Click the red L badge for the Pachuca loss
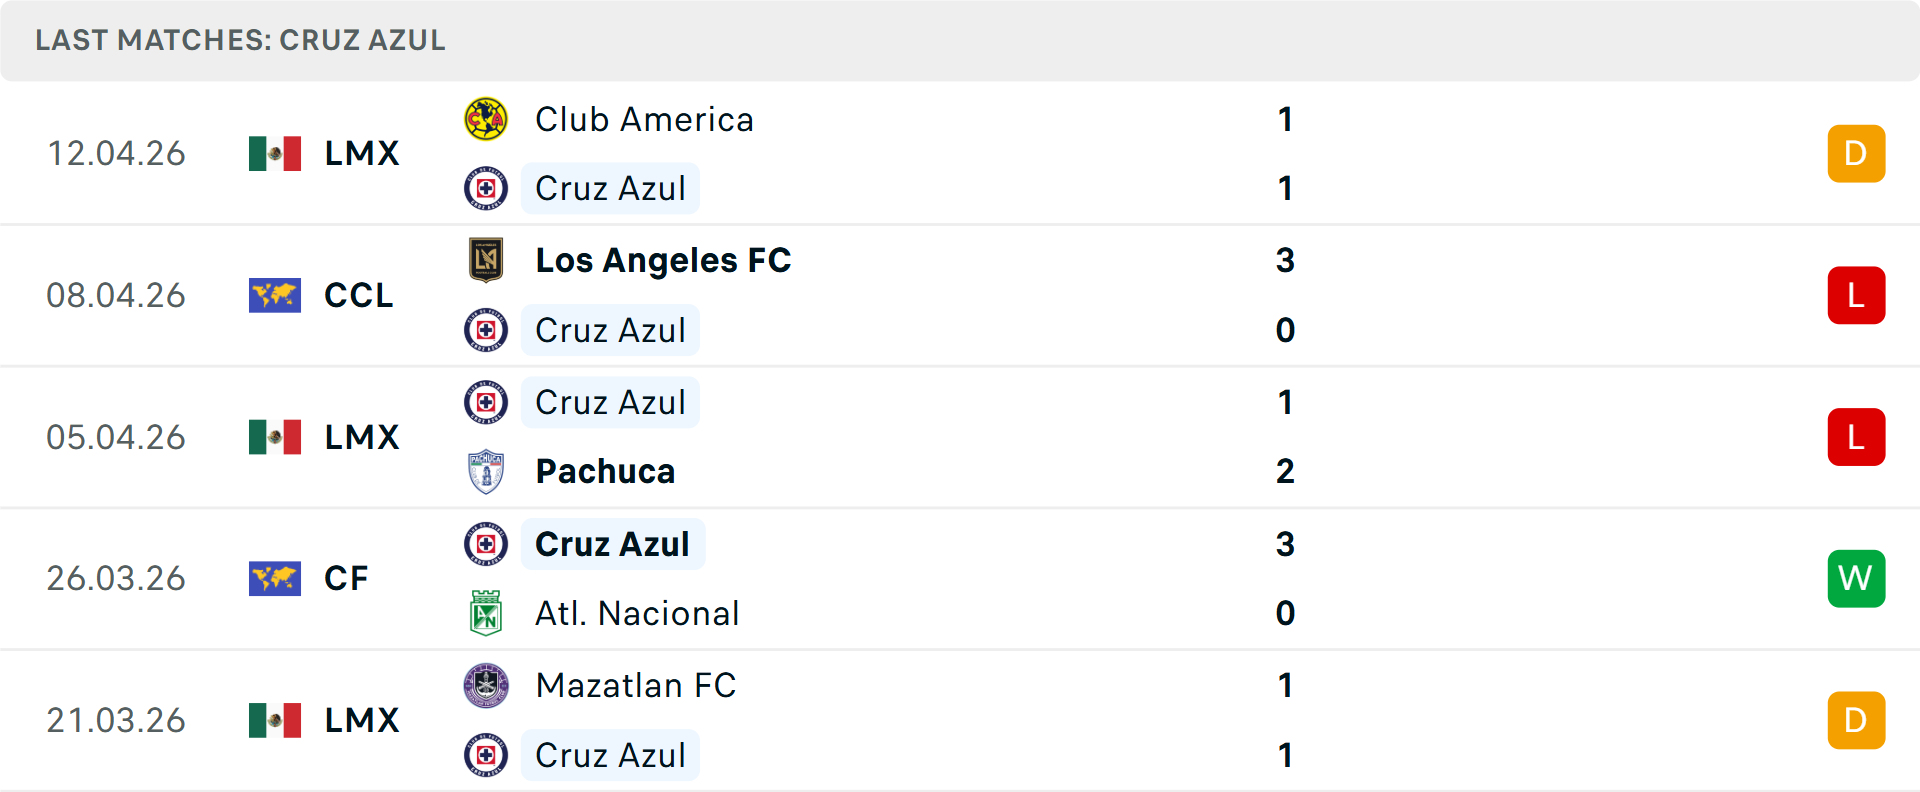 1856,437
